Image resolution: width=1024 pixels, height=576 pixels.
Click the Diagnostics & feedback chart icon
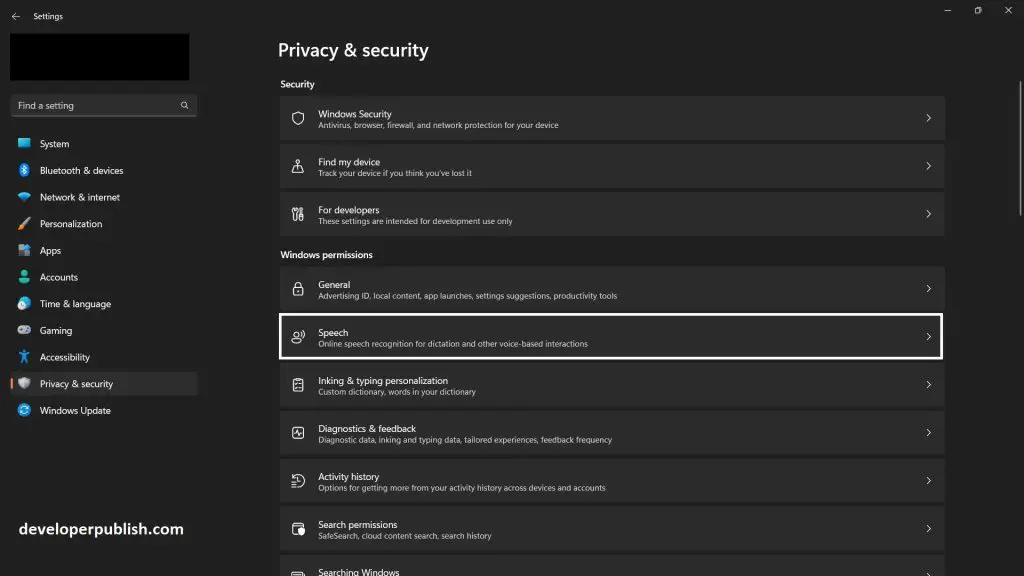(x=298, y=432)
